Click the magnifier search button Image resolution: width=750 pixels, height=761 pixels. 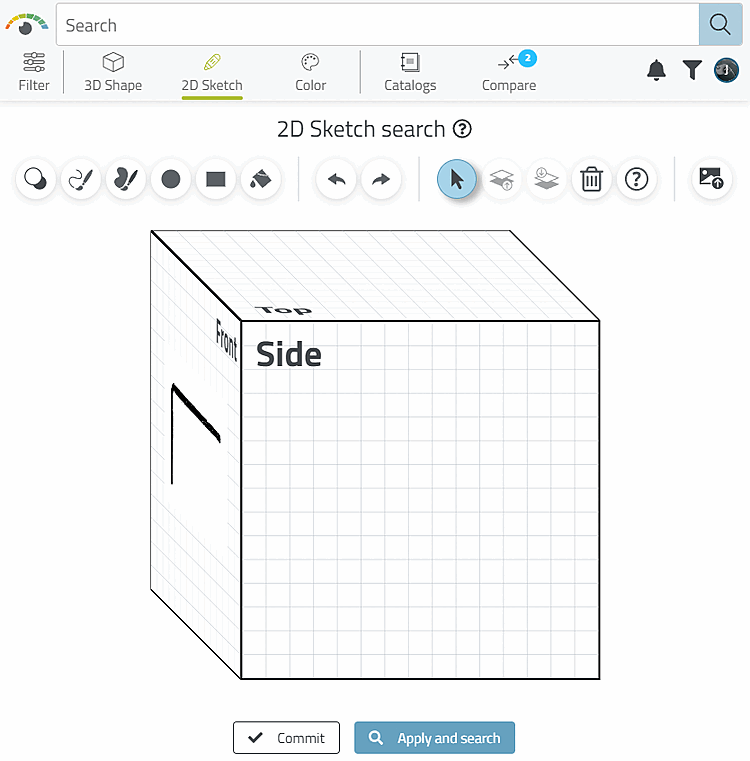coord(720,25)
